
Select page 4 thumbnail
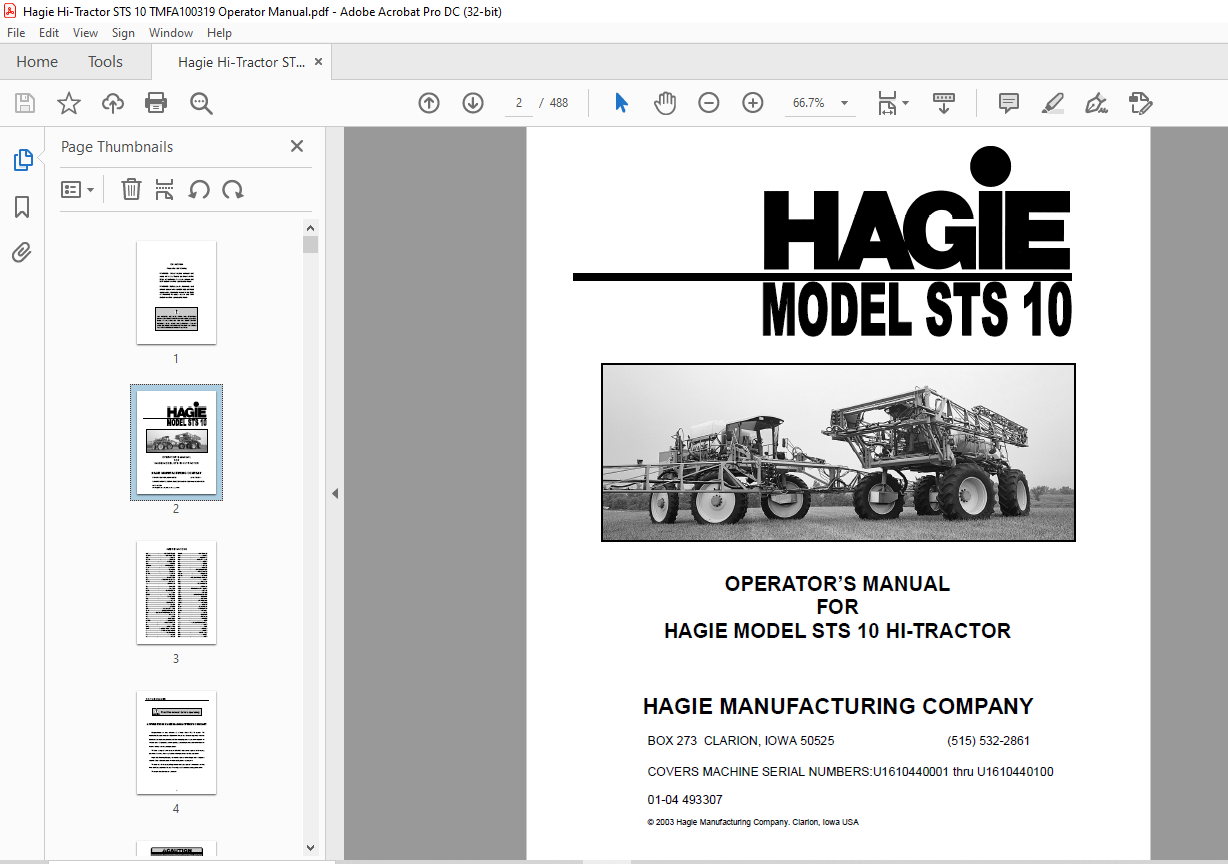(x=176, y=742)
